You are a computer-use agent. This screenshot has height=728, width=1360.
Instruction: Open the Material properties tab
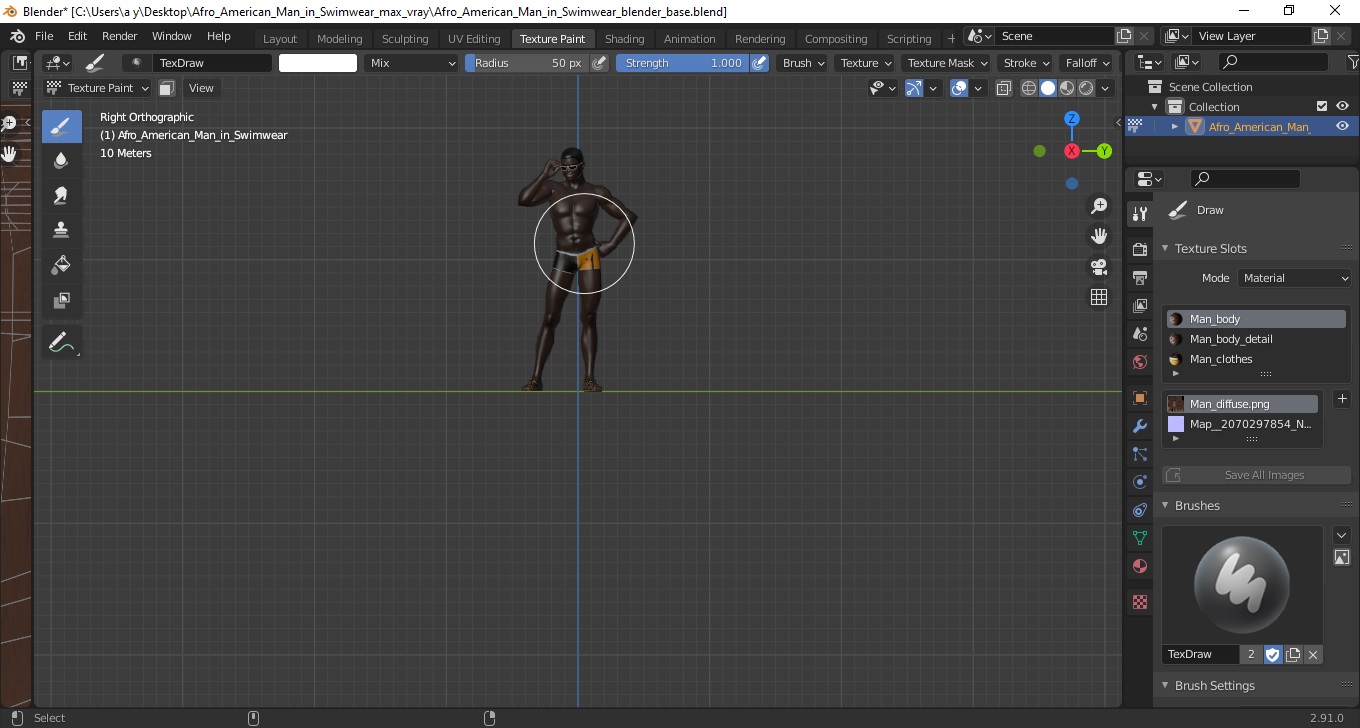[1139, 566]
